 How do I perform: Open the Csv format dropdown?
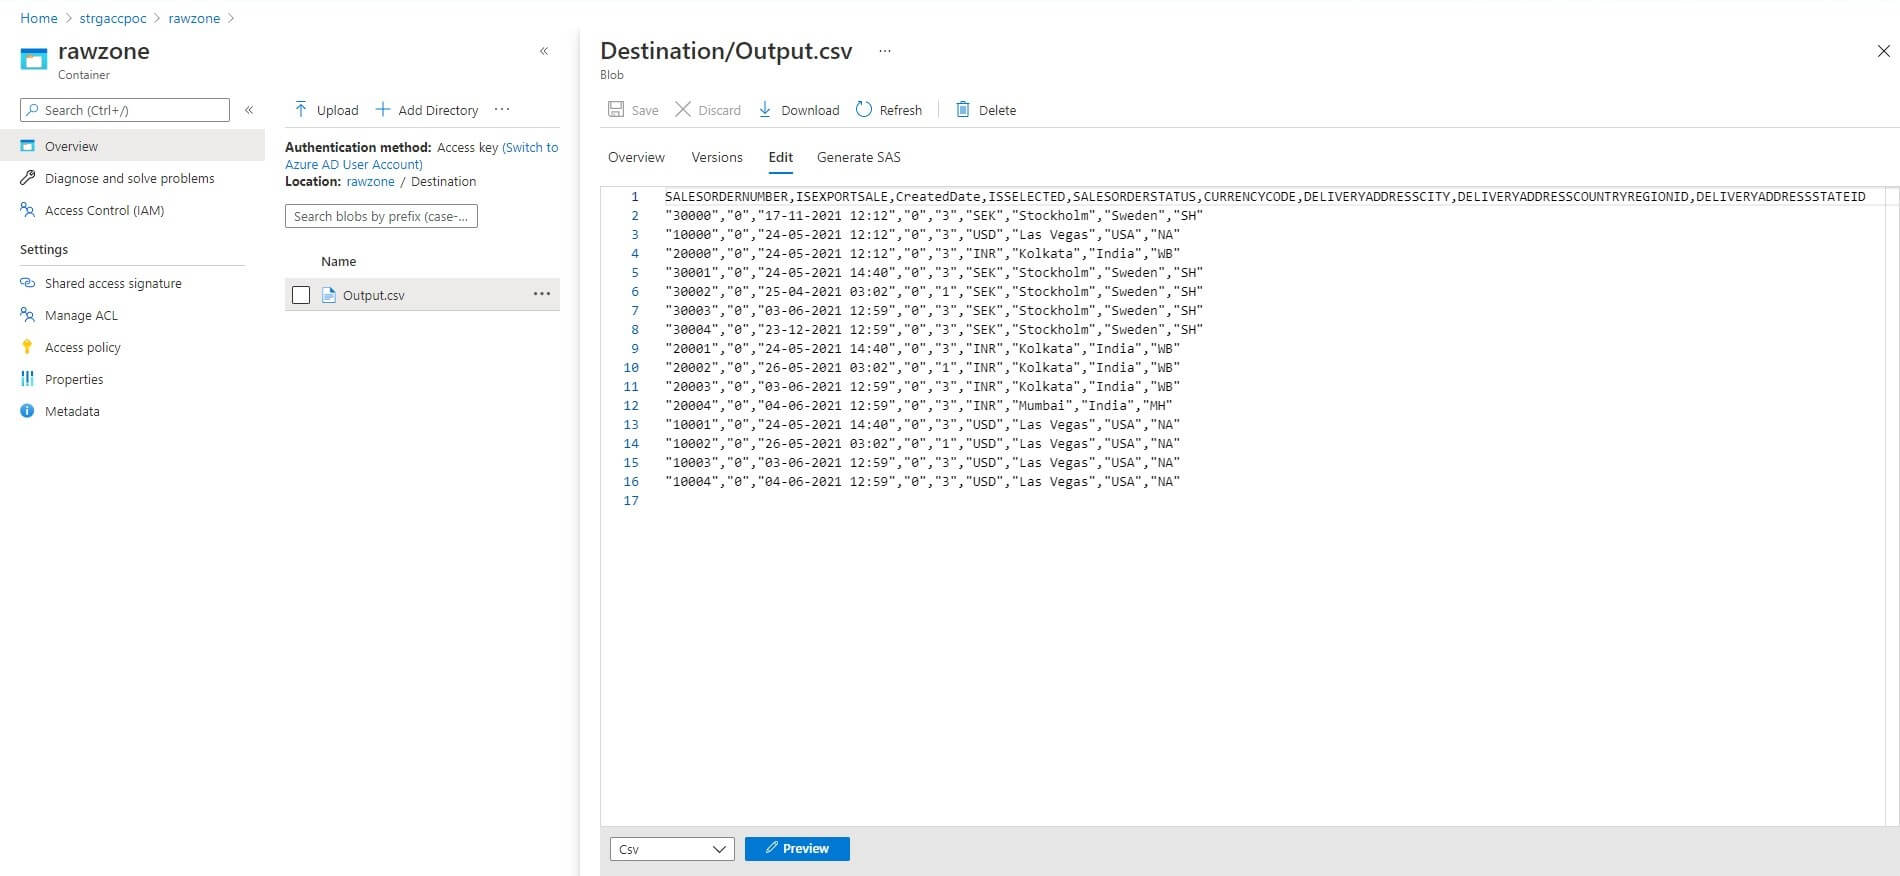672,849
